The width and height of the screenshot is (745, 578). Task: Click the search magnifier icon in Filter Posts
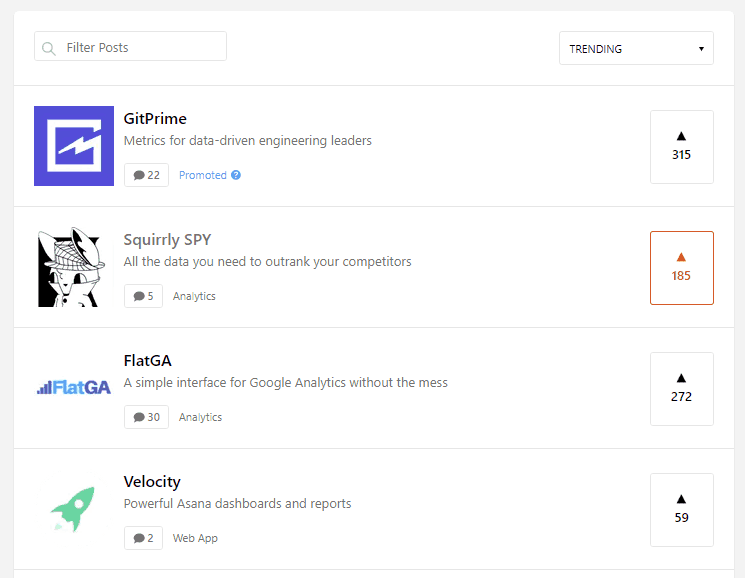(48, 48)
